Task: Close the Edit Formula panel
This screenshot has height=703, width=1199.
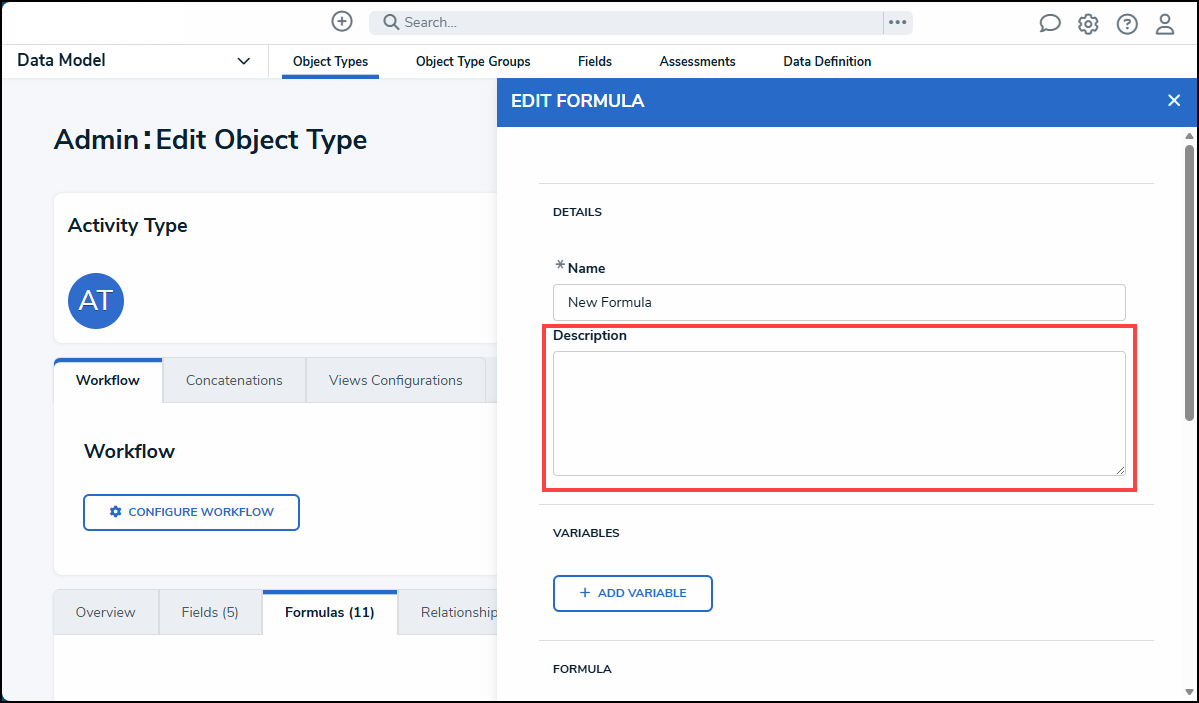Action: (x=1174, y=100)
